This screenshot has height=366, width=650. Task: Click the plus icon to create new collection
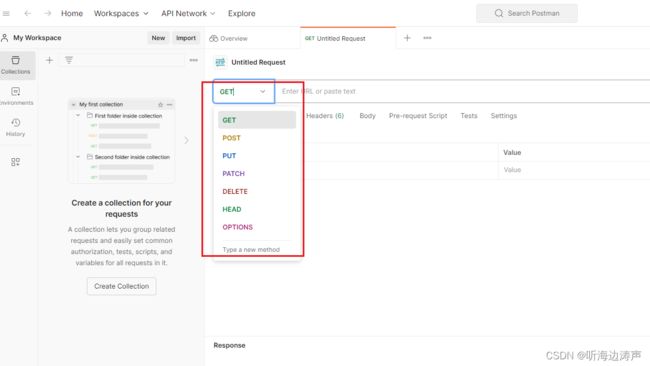coord(49,61)
